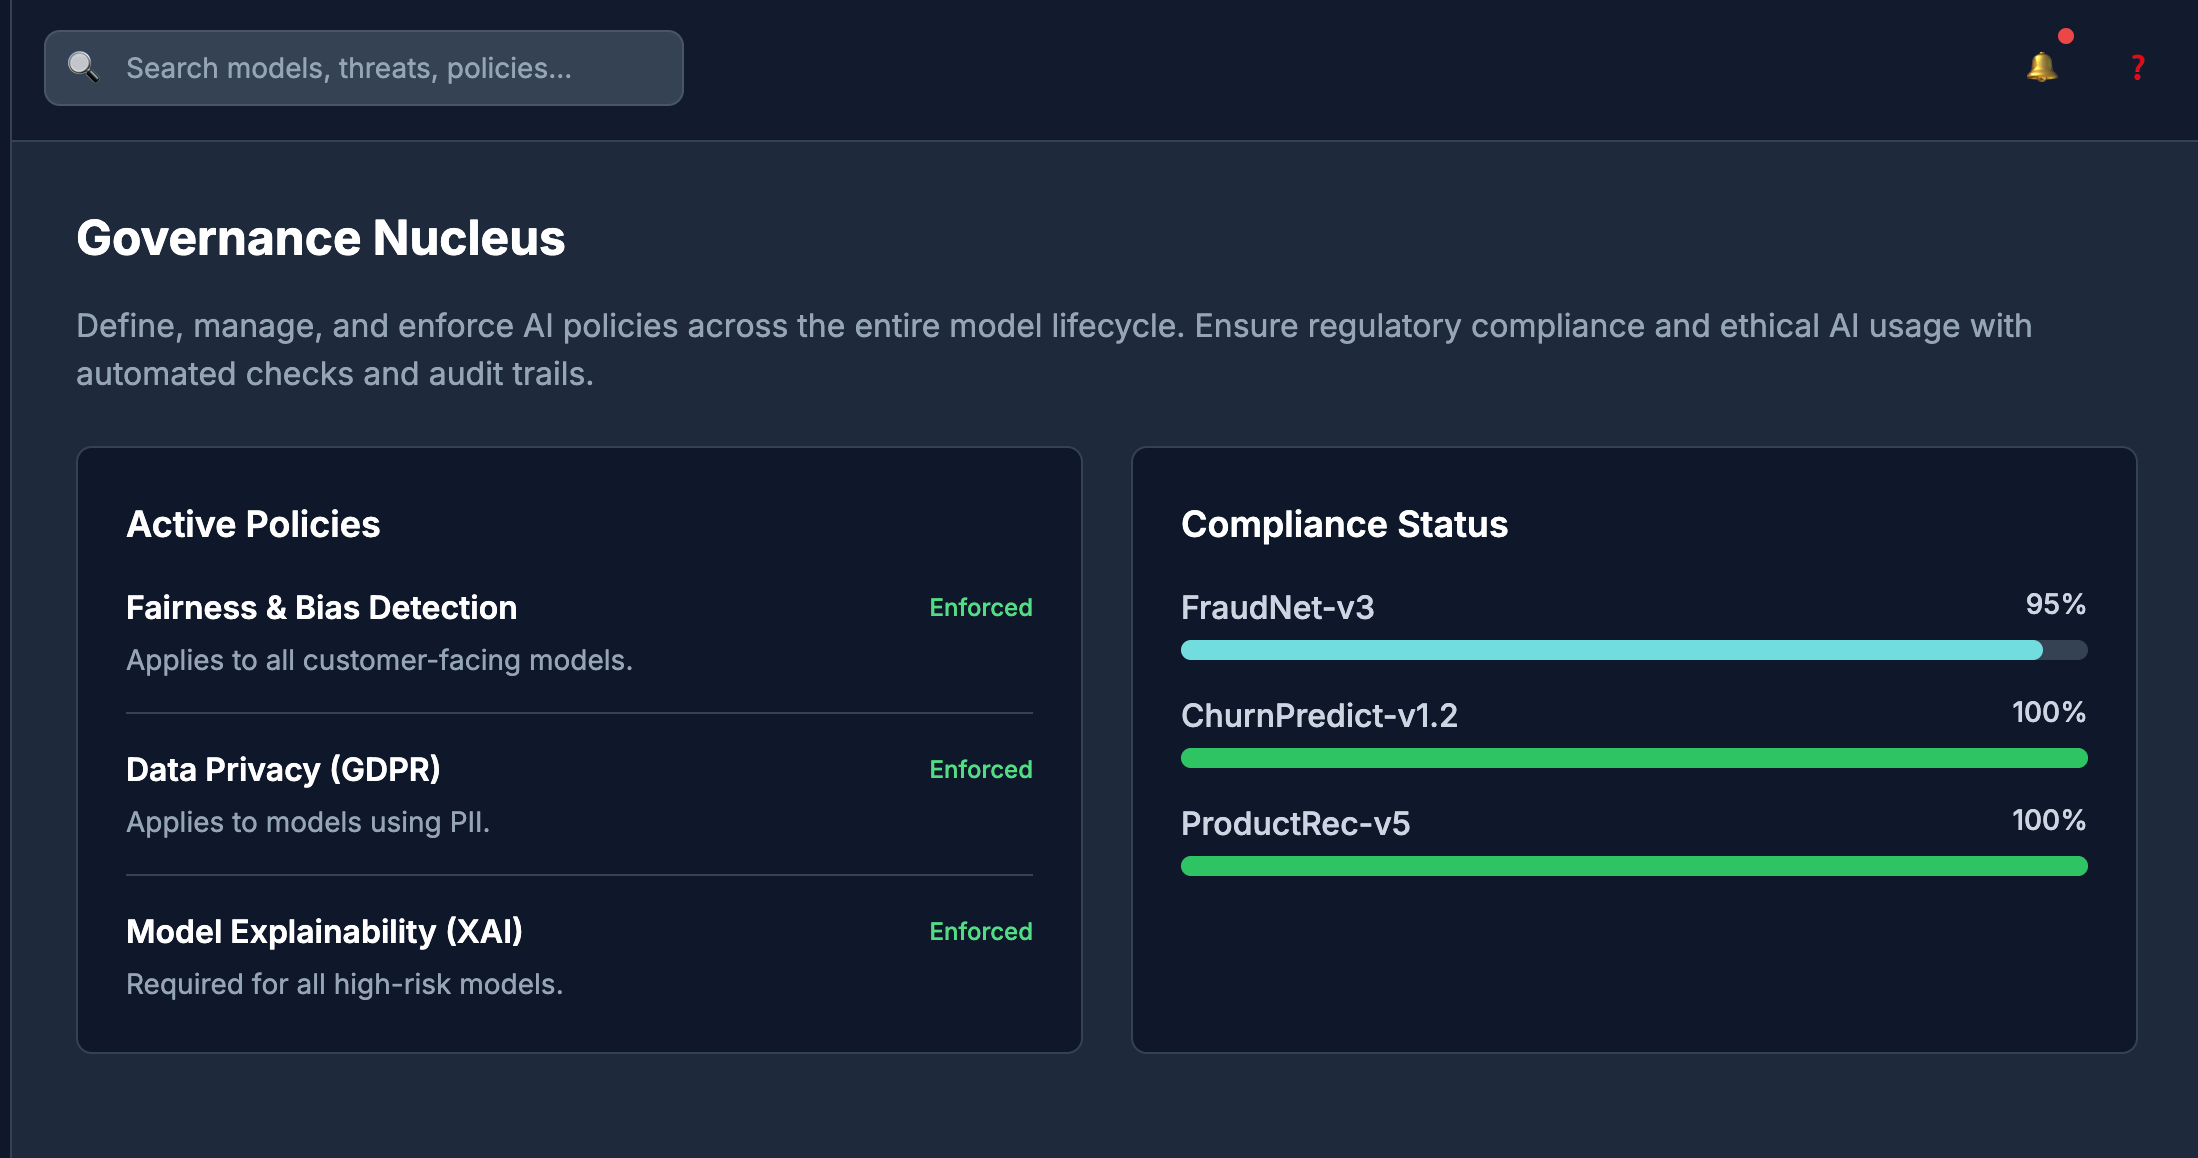Screen dimensions: 2198x1158
Task: Open the Fairness & Bias Detection policy
Action: click(x=321, y=607)
